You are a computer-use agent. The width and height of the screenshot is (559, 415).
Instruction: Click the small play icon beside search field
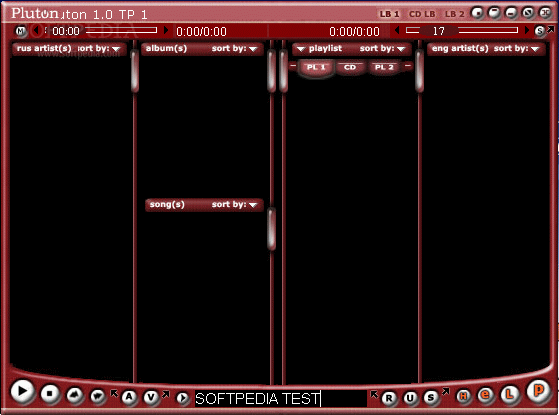183,398
